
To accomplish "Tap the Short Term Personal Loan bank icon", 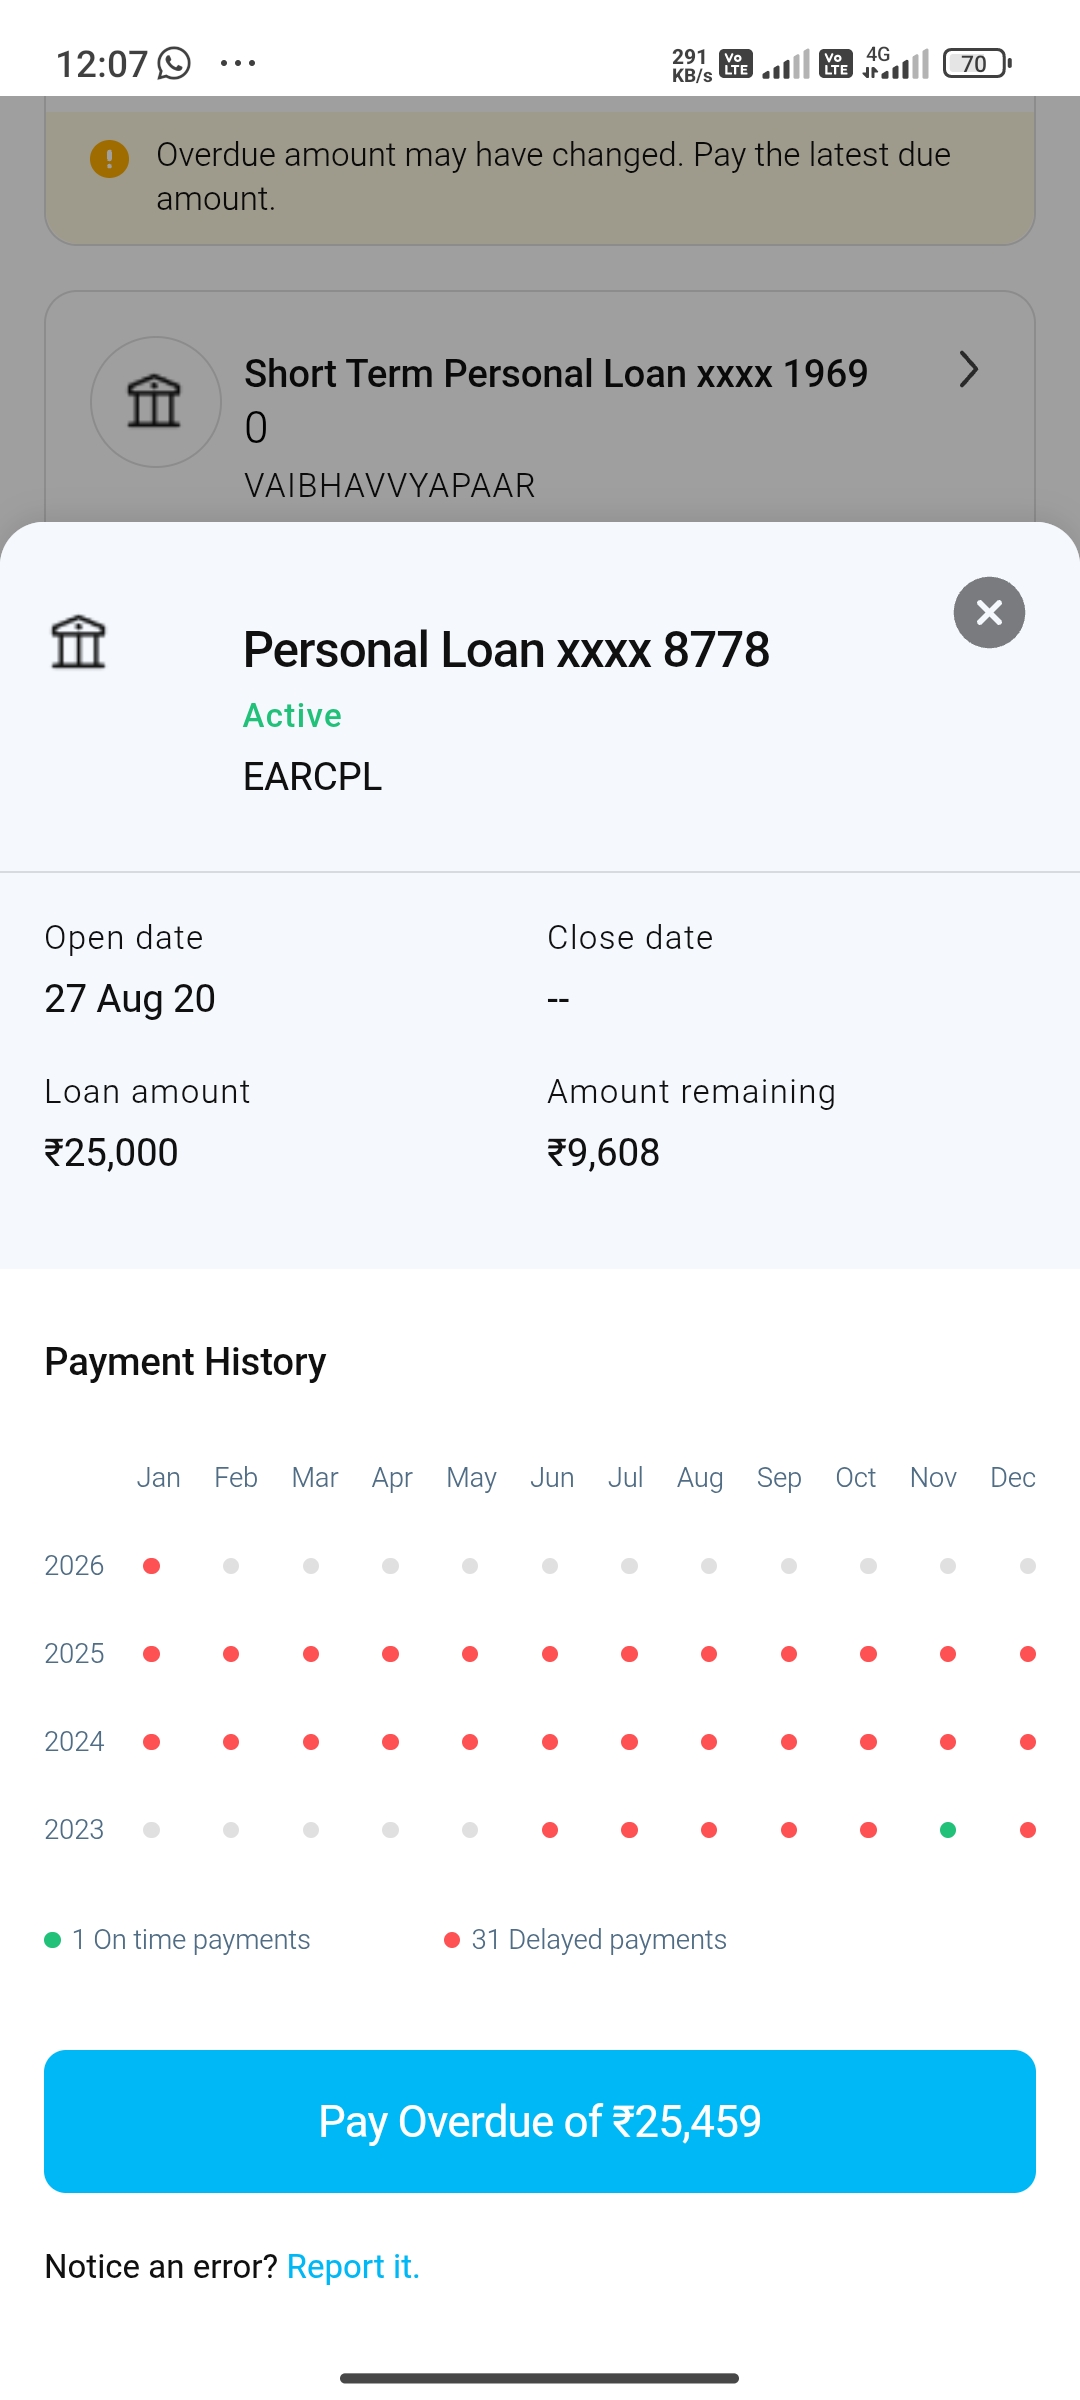I will coord(155,402).
